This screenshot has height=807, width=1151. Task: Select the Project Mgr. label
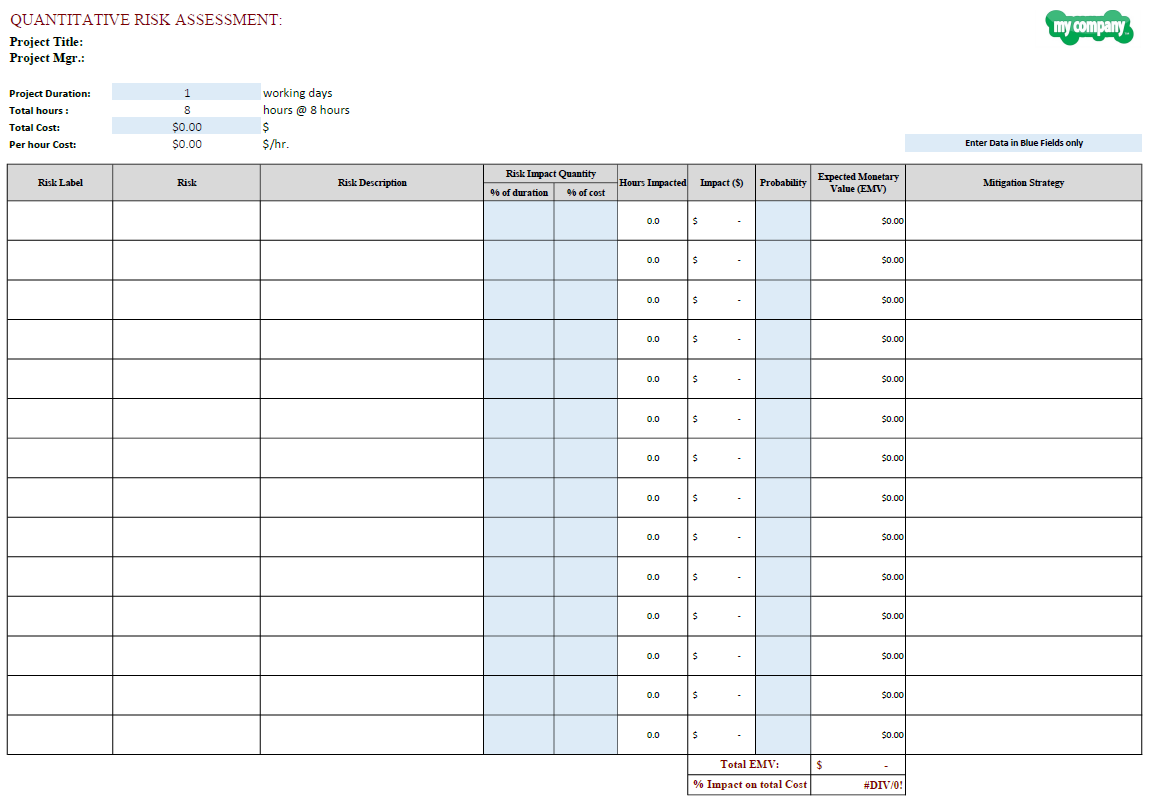(47, 58)
